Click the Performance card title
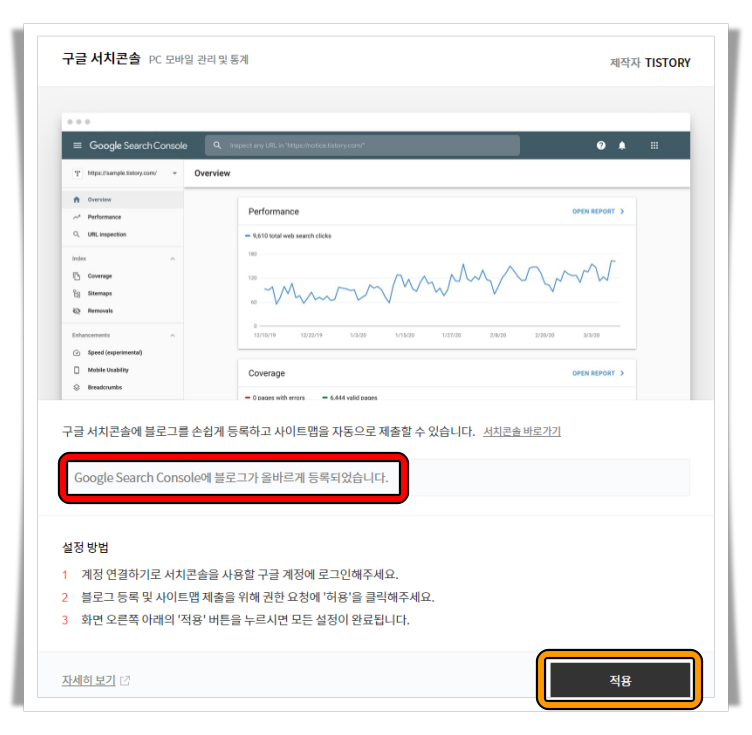The height and width of the screenshot is (735, 752). click(x=273, y=211)
